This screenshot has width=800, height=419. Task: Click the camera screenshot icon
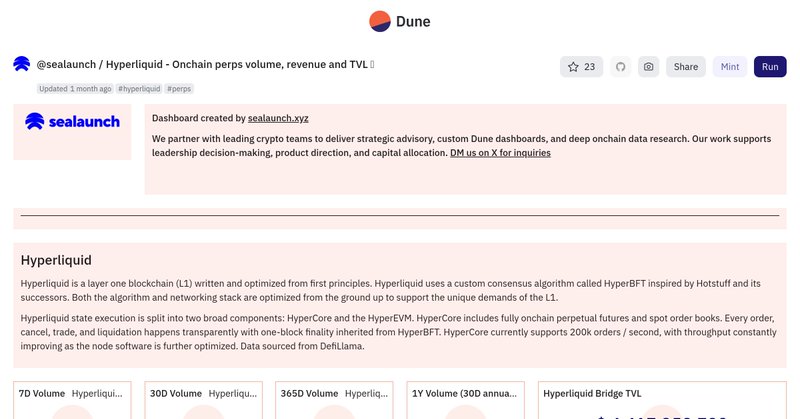pyautogui.click(x=648, y=67)
